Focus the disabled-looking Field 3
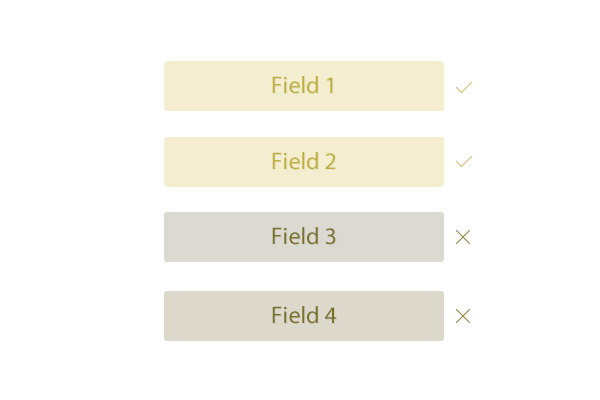Image resolution: width=600 pixels, height=400 pixels. pos(304,237)
